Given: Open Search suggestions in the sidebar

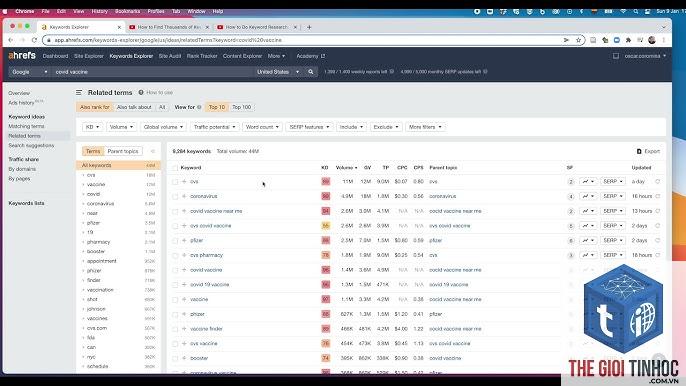Looking at the screenshot, I should (31, 145).
